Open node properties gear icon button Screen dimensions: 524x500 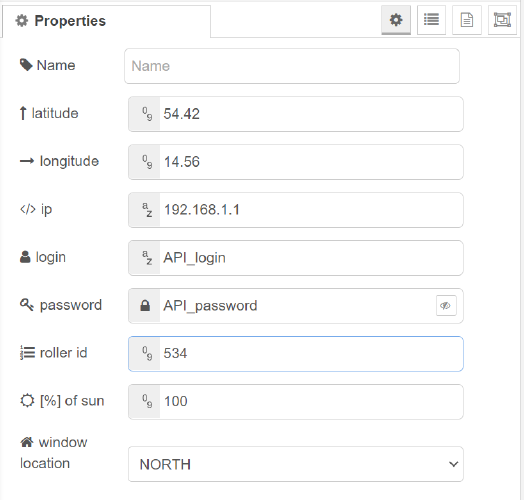pos(396,20)
